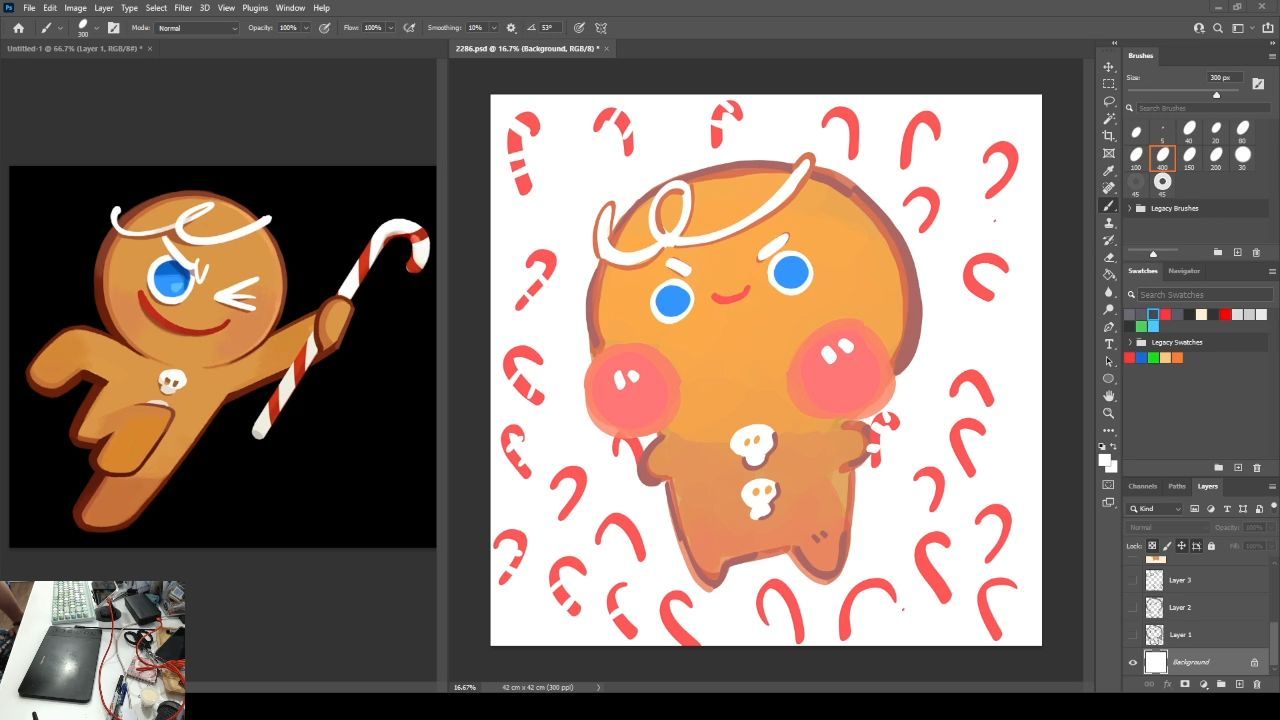The height and width of the screenshot is (720, 1280).
Task: Open smoothing options gear icon
Action: click(511, 28)
